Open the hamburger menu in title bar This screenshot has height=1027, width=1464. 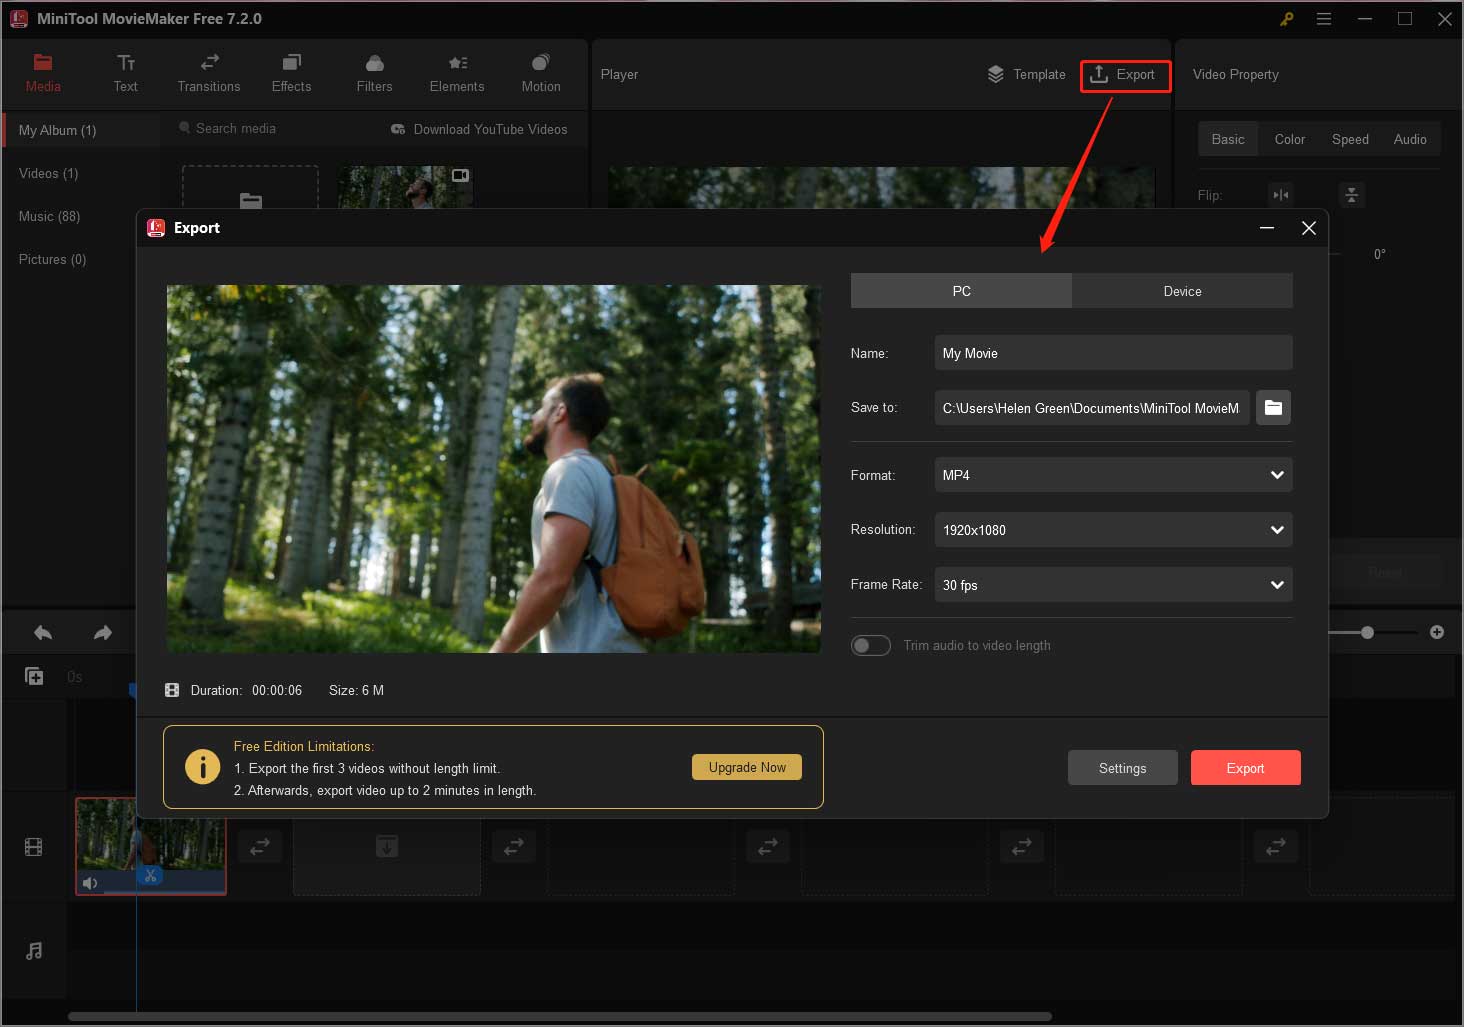pyautogui.click(x=1324, y=19)
